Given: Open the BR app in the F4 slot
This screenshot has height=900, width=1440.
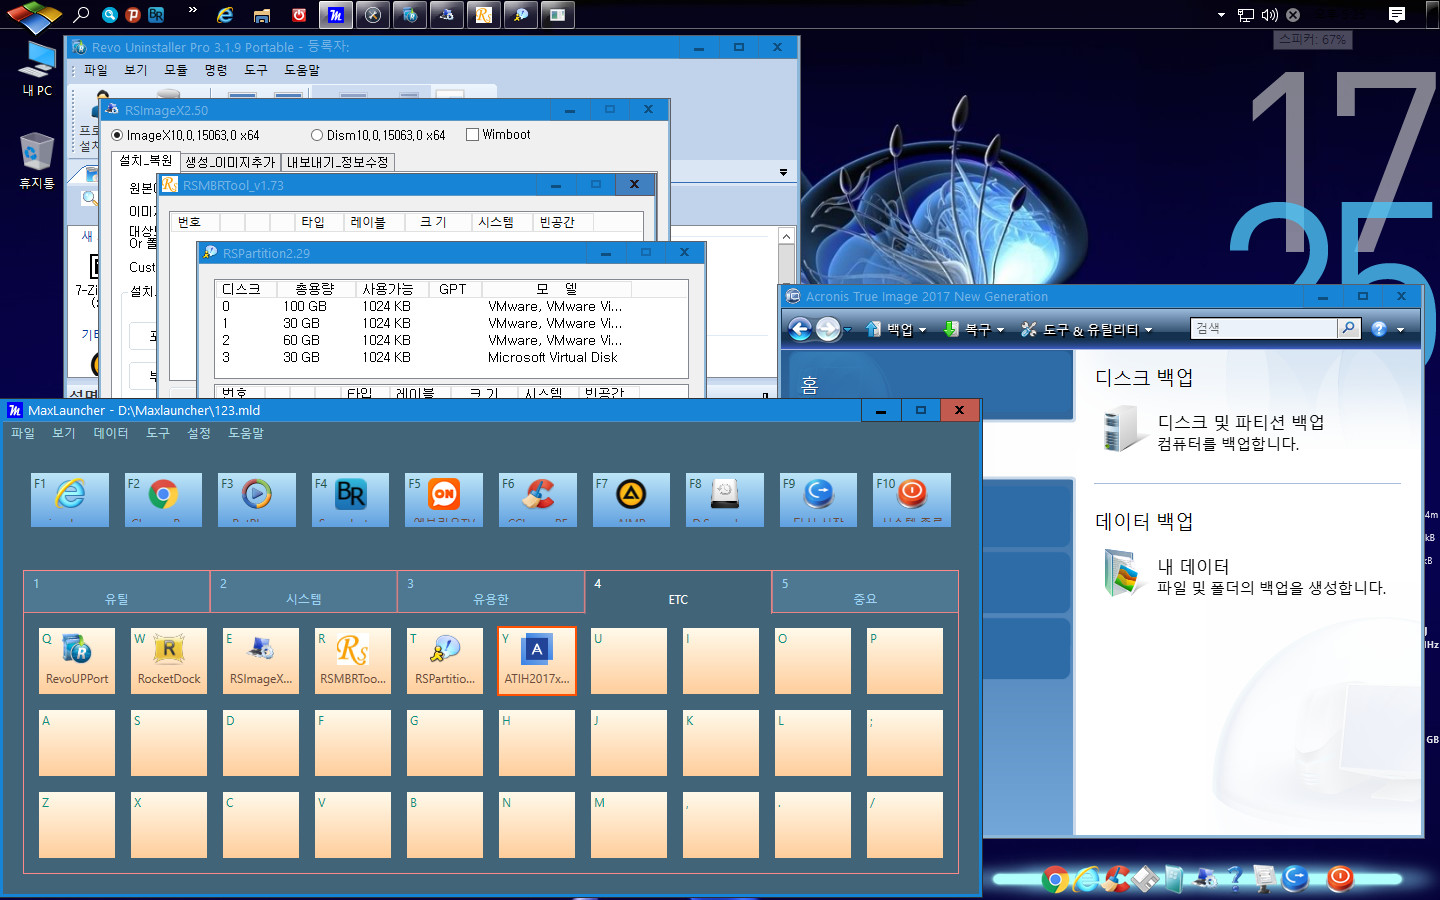Looking at the screenshot, I should coord(351,499).
